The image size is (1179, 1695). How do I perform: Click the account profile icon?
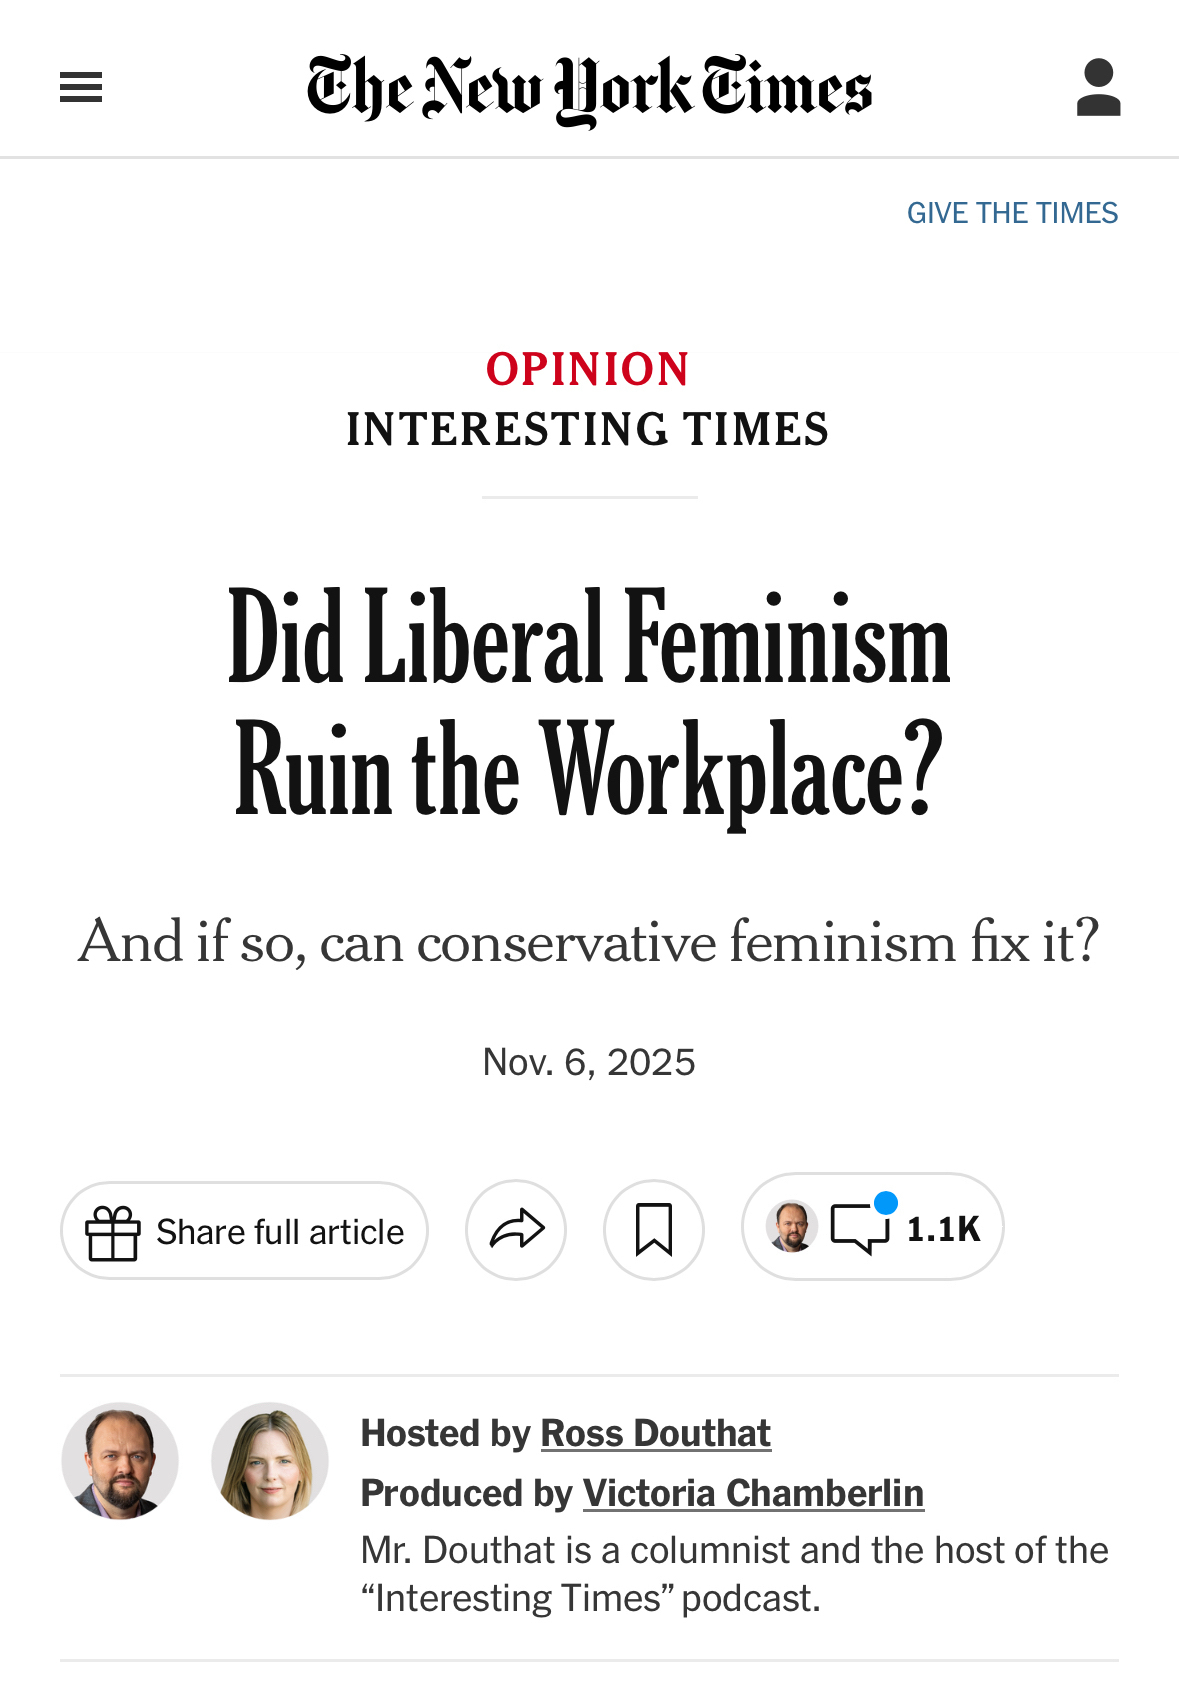coord(1098,88)
